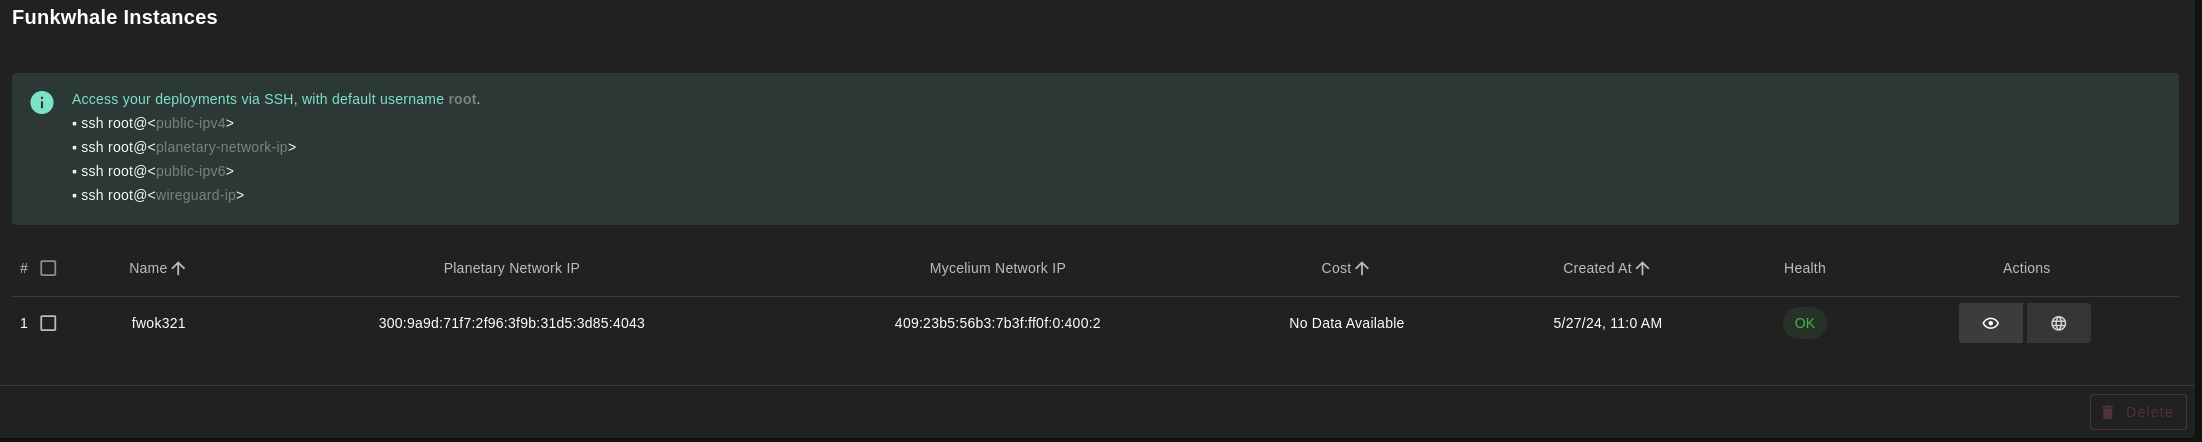Click the planetary IP address starting with 300:9a9d
Image resolution: width=2202 pixels, height=442 pixels.
click(x=511, y=323)
